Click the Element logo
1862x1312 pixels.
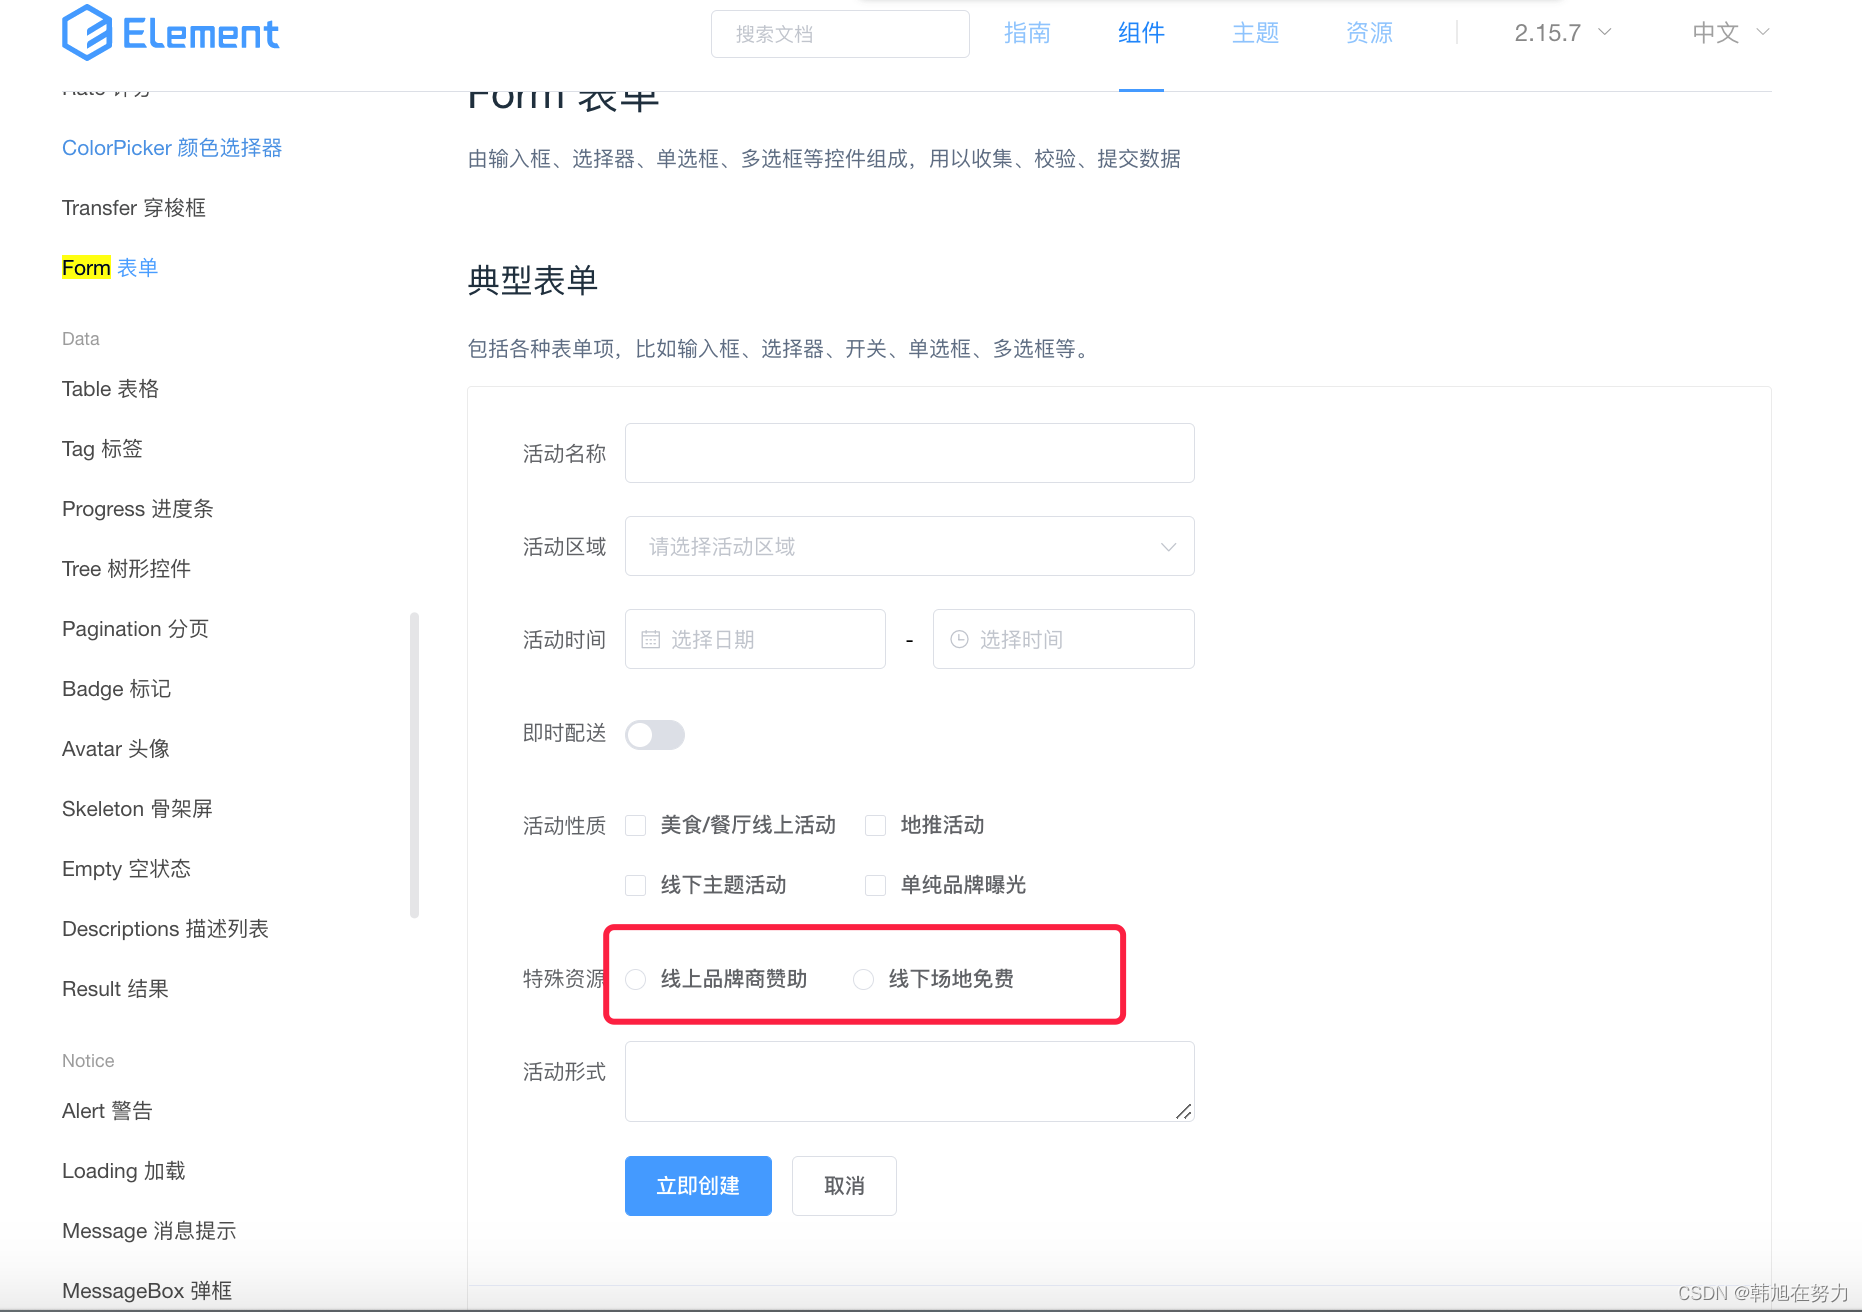click(x=170, y=33)
